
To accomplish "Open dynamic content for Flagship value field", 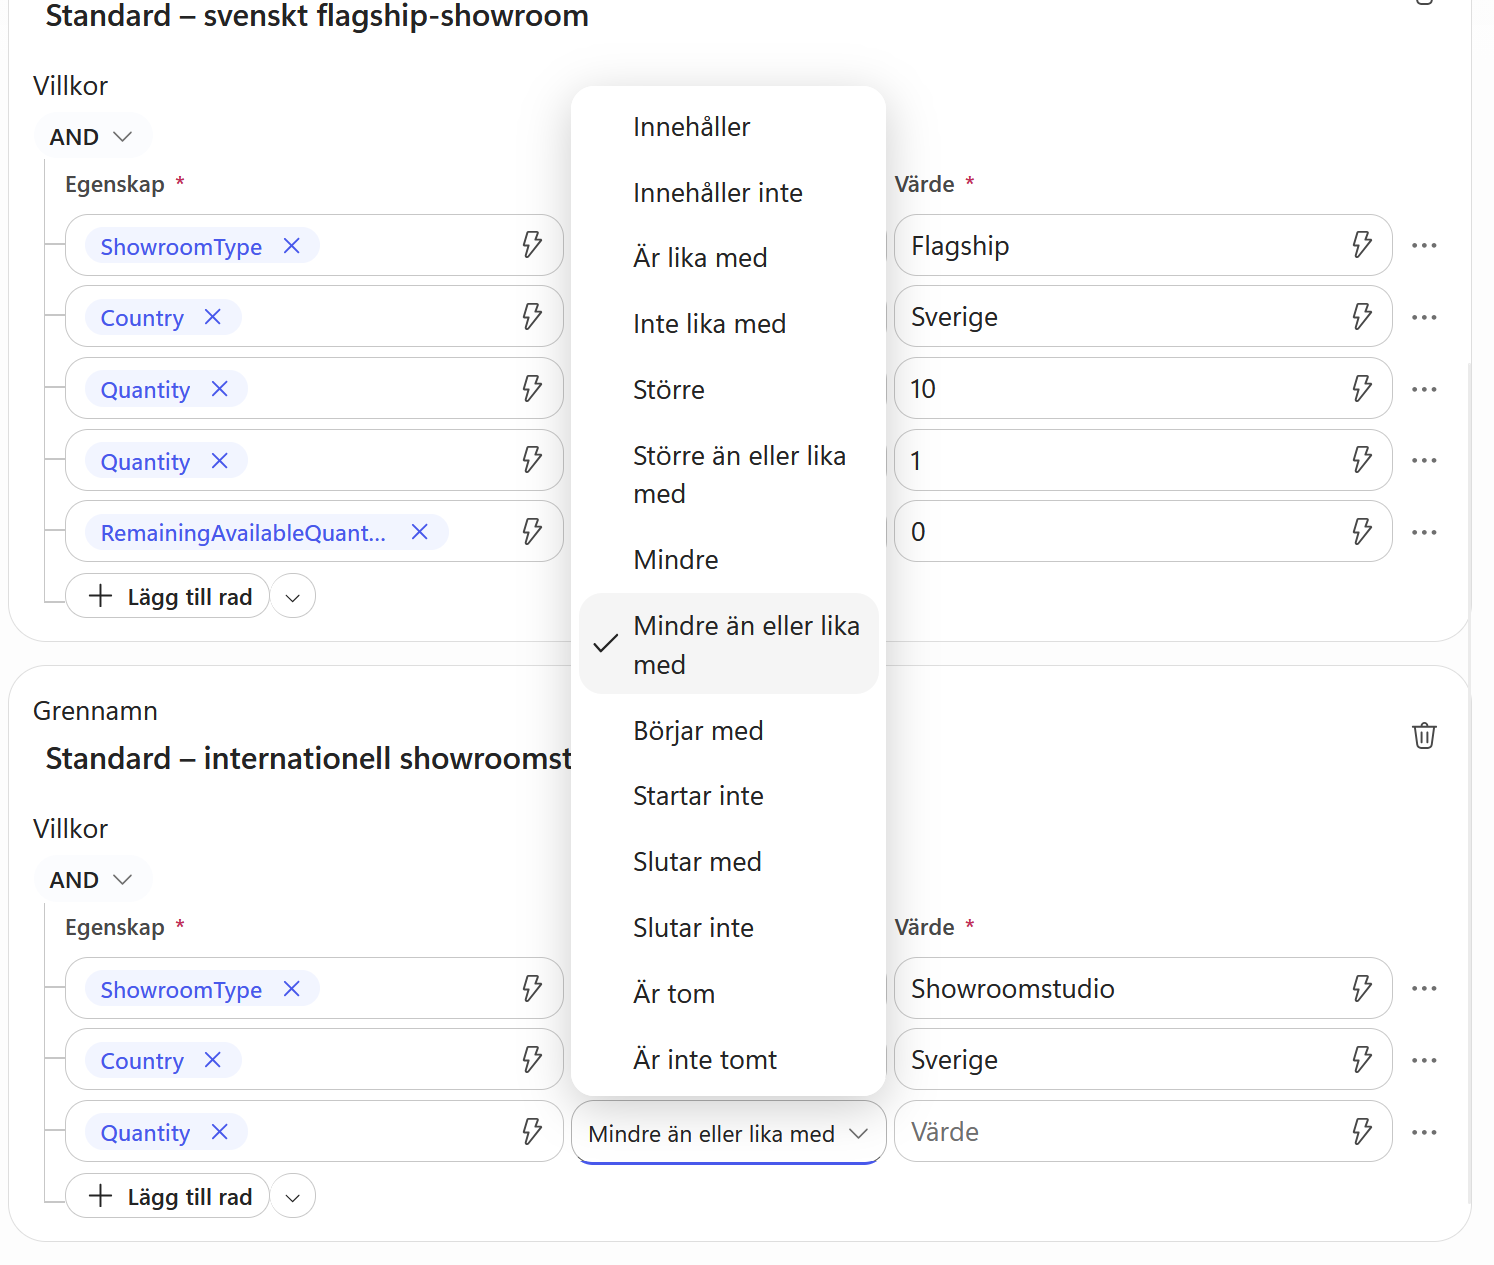I will 1362,245.
